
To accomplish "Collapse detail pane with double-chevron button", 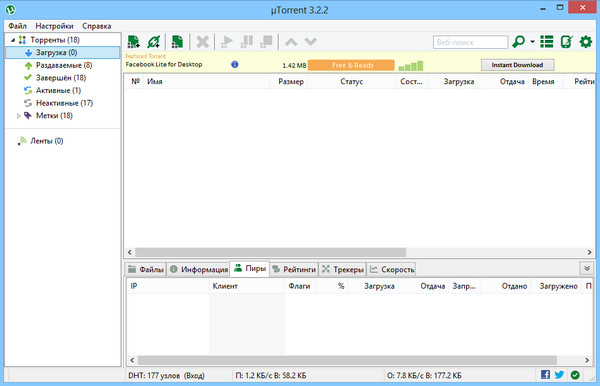I will coord(587,269).
